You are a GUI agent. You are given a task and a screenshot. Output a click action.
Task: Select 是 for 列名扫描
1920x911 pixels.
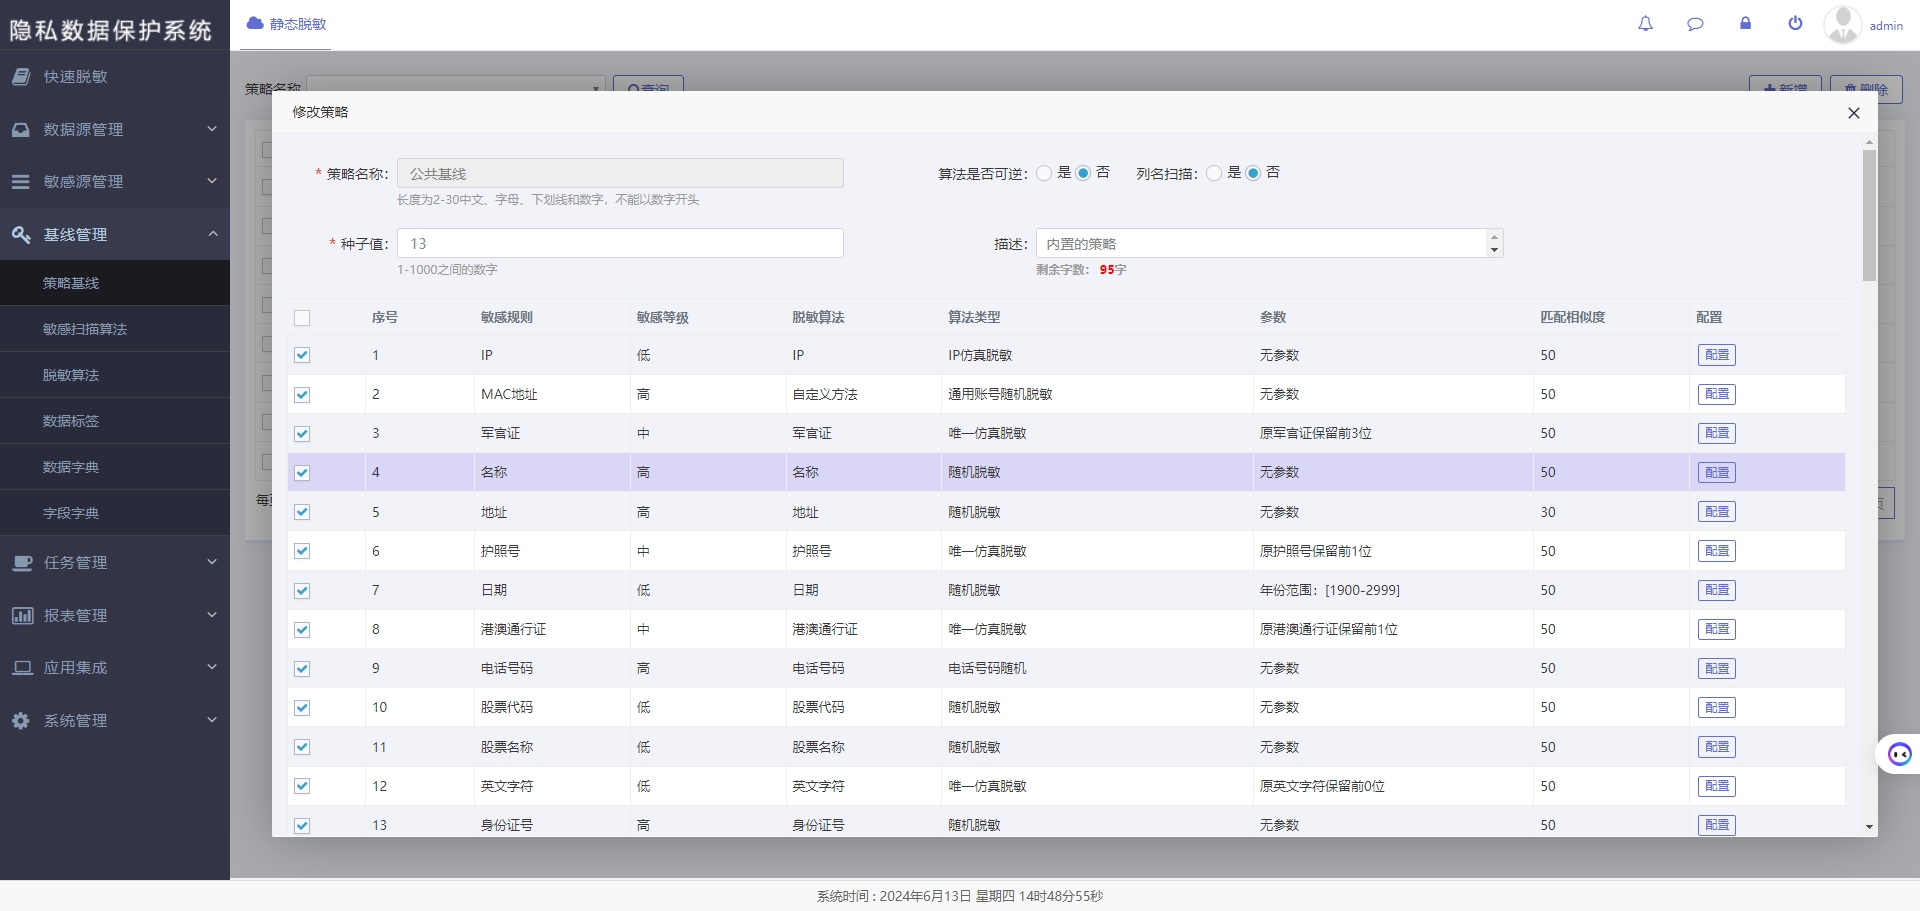(1214, 173)
